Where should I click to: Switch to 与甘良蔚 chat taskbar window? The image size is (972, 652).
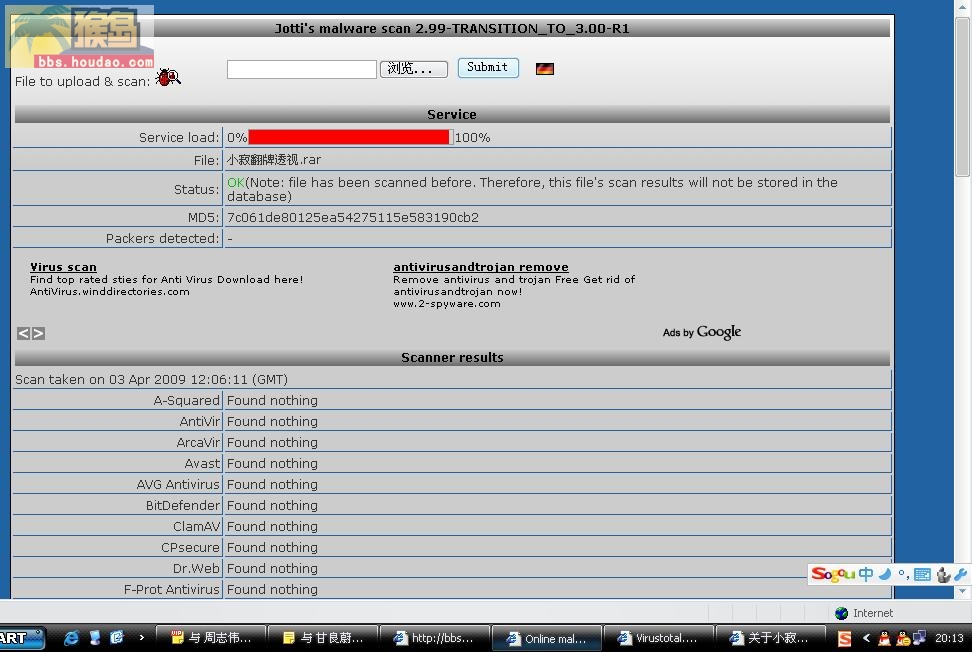[x=322, y=638]
